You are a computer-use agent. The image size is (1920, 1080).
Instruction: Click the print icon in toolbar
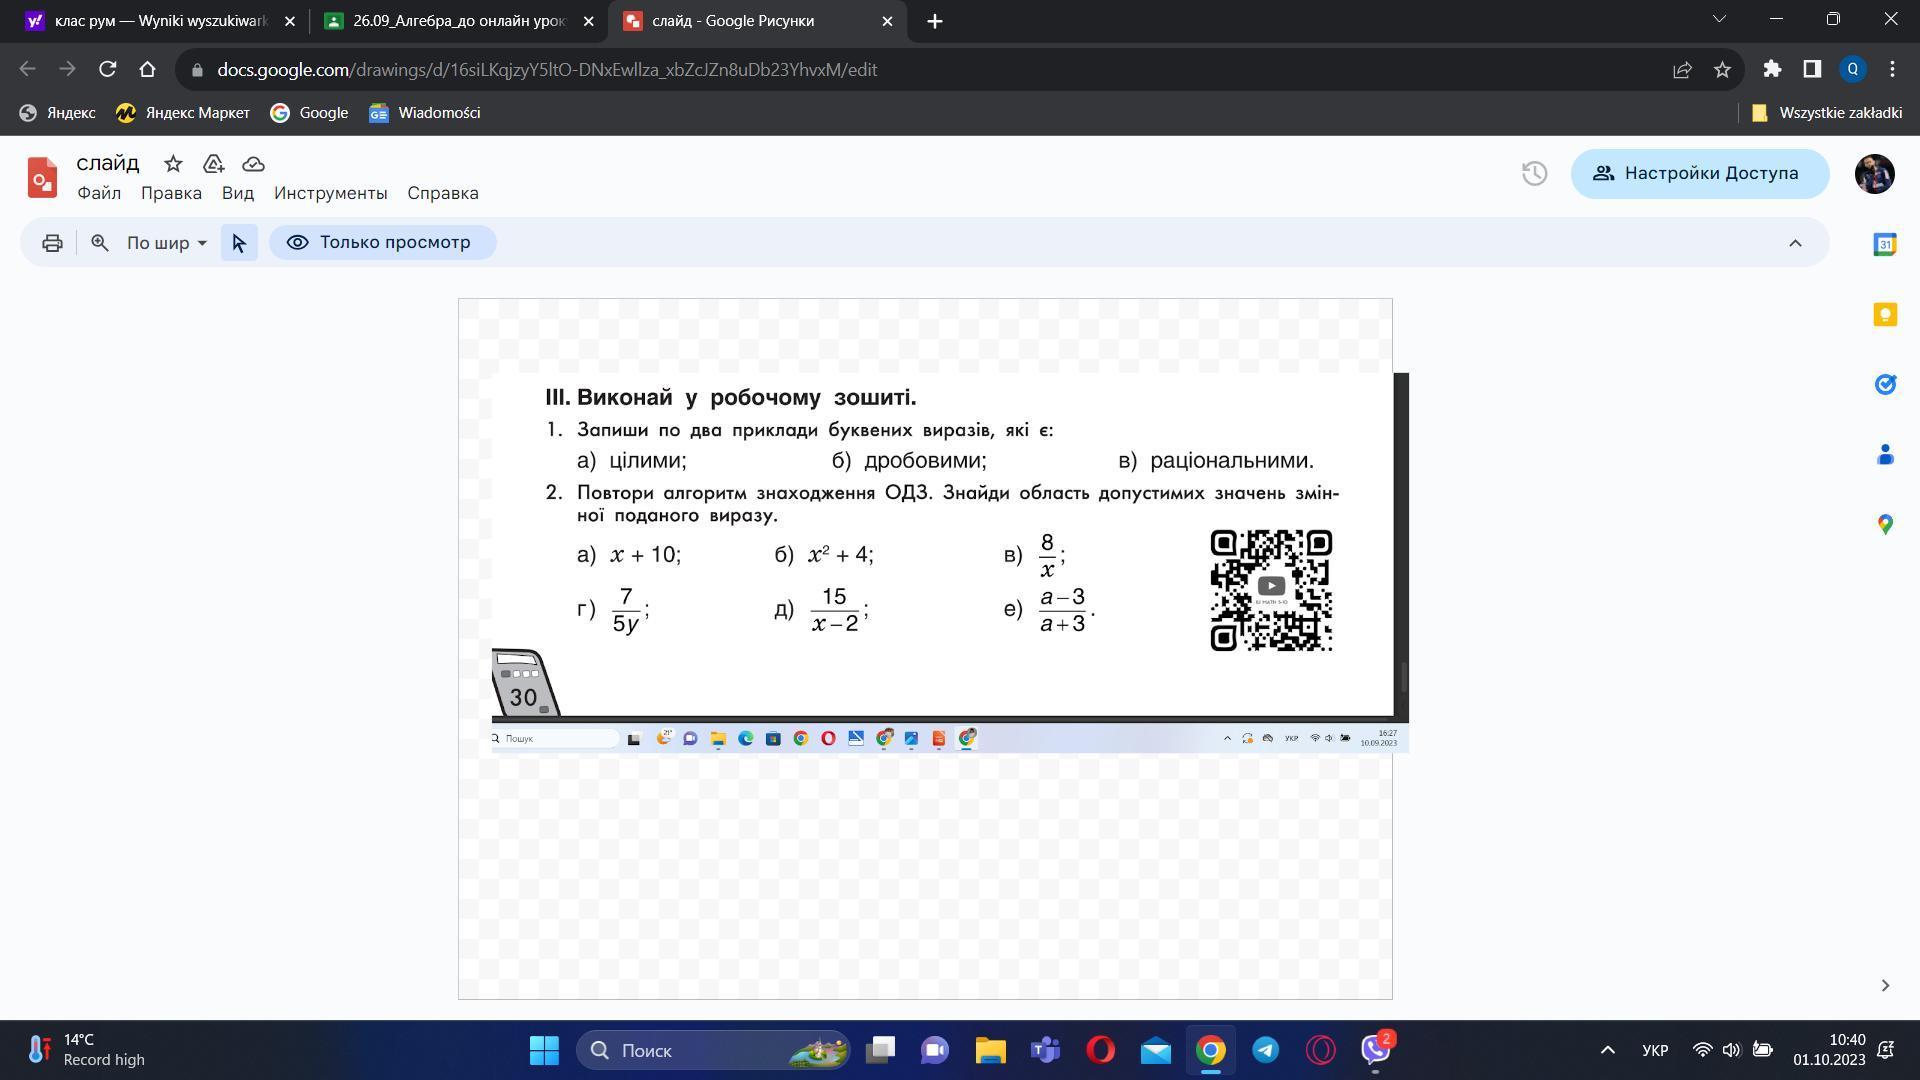click(x=52, y=243)
